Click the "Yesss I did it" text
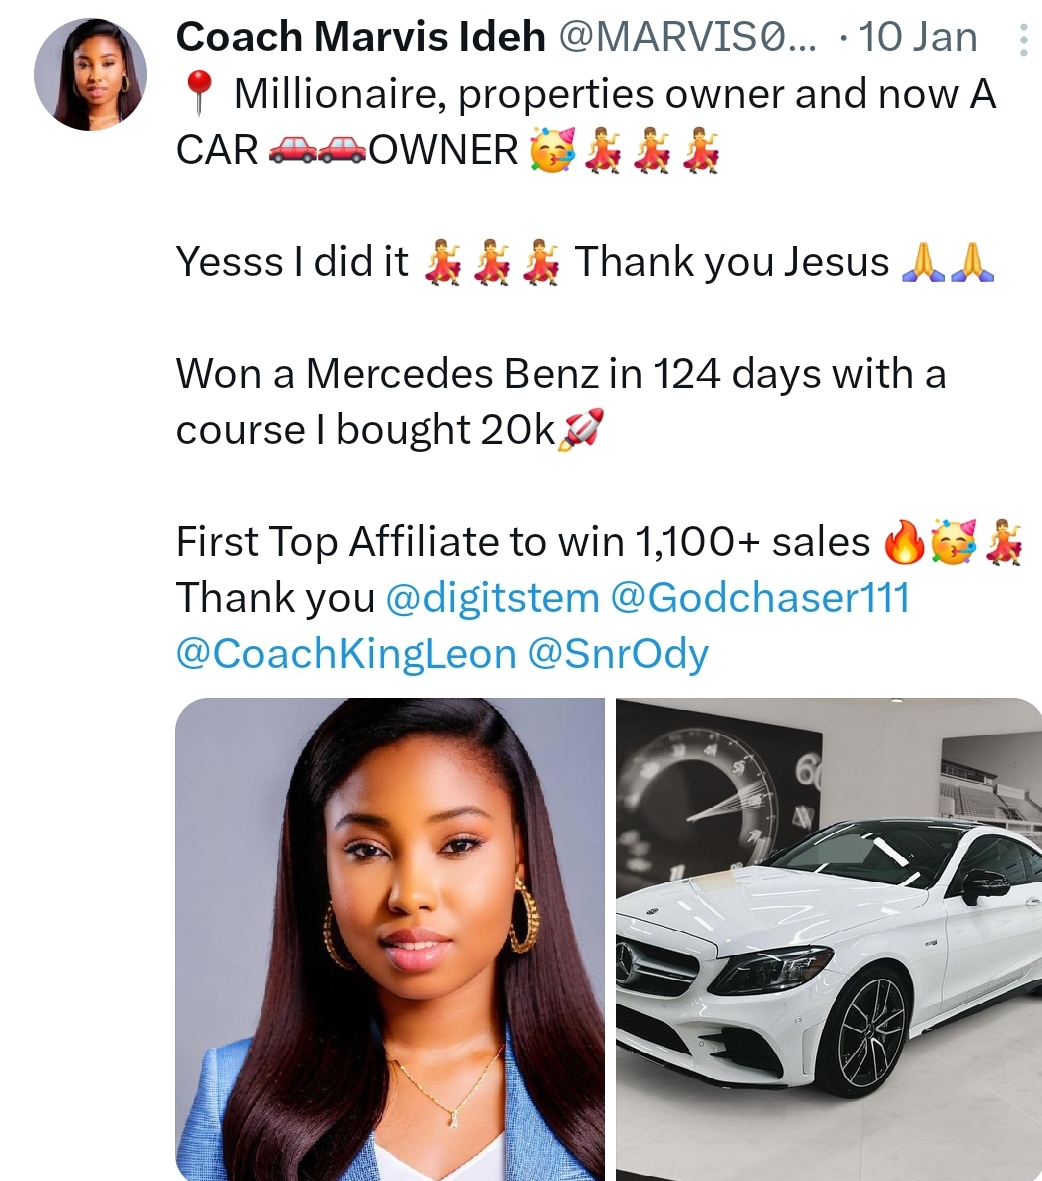The image size is (1042, 1181). (x=292, y=262)
